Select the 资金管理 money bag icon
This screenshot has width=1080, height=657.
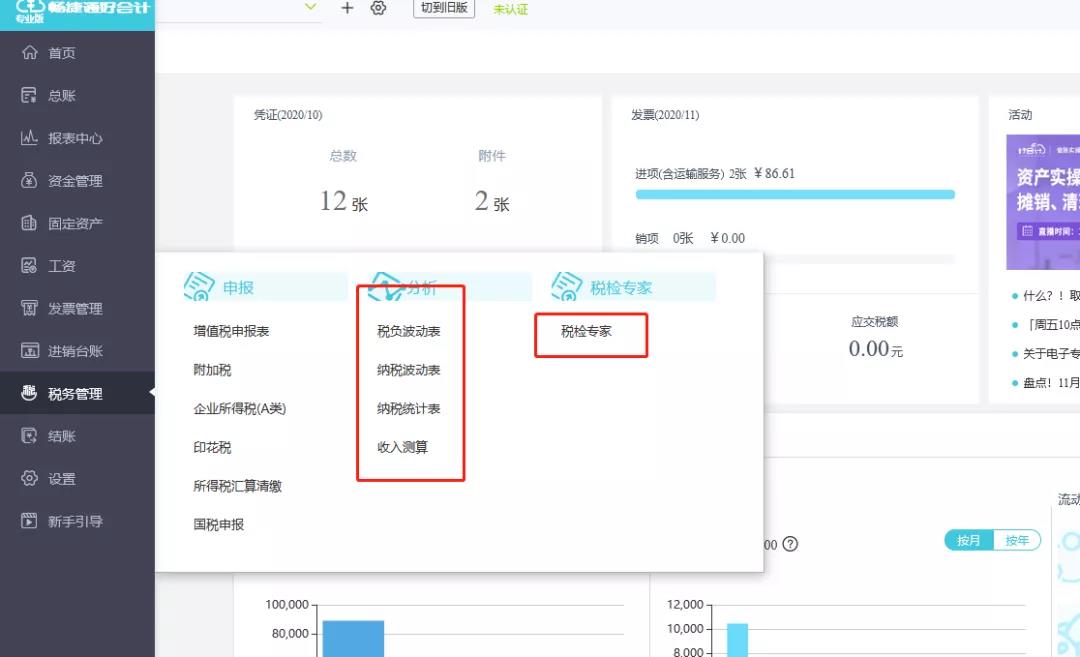pyautogui.click(x=29, y=180)
